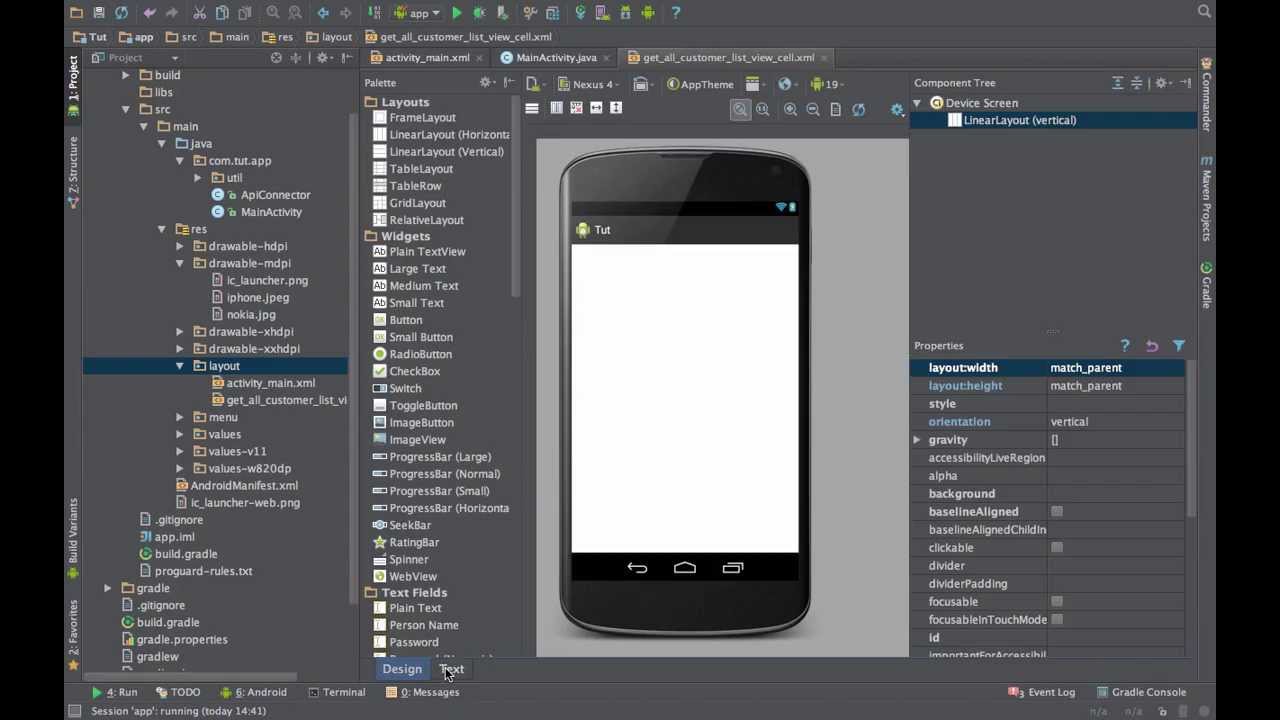Click the Help question mark in toolbar
The image size is (1280, 720).
(676, 13)
